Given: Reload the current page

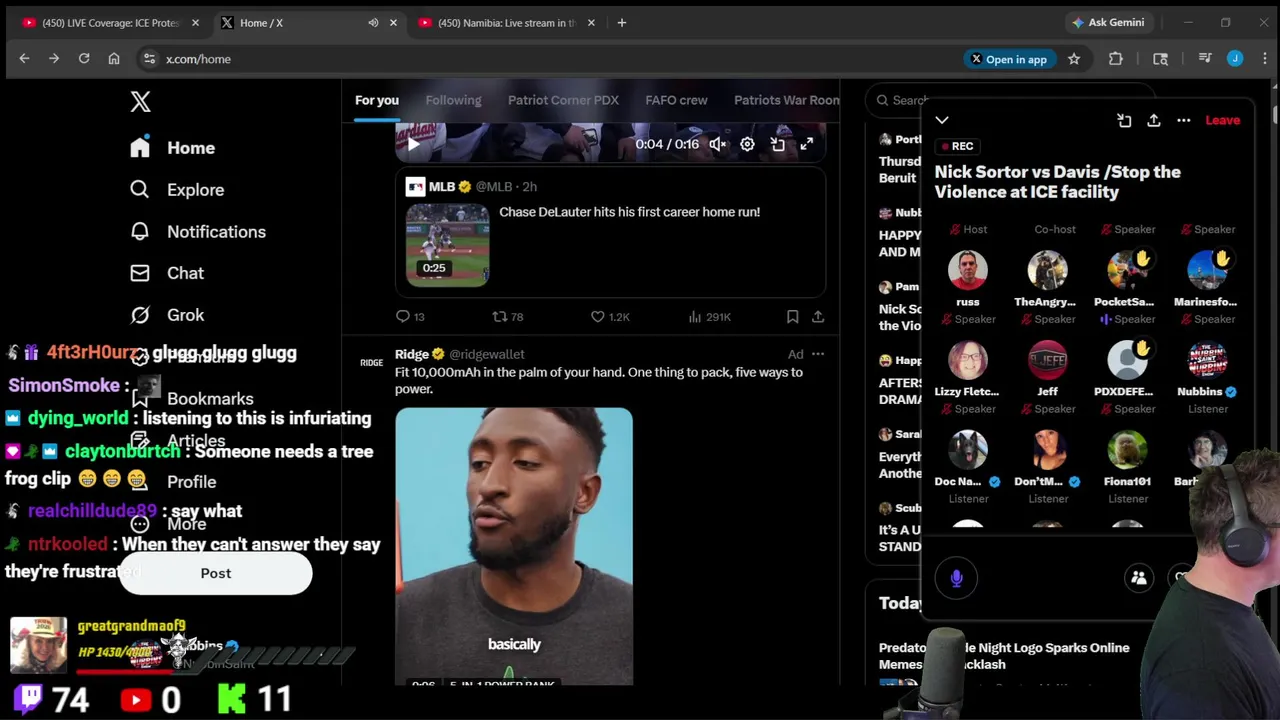Looking at the screenshot, I should coord(84,59).
